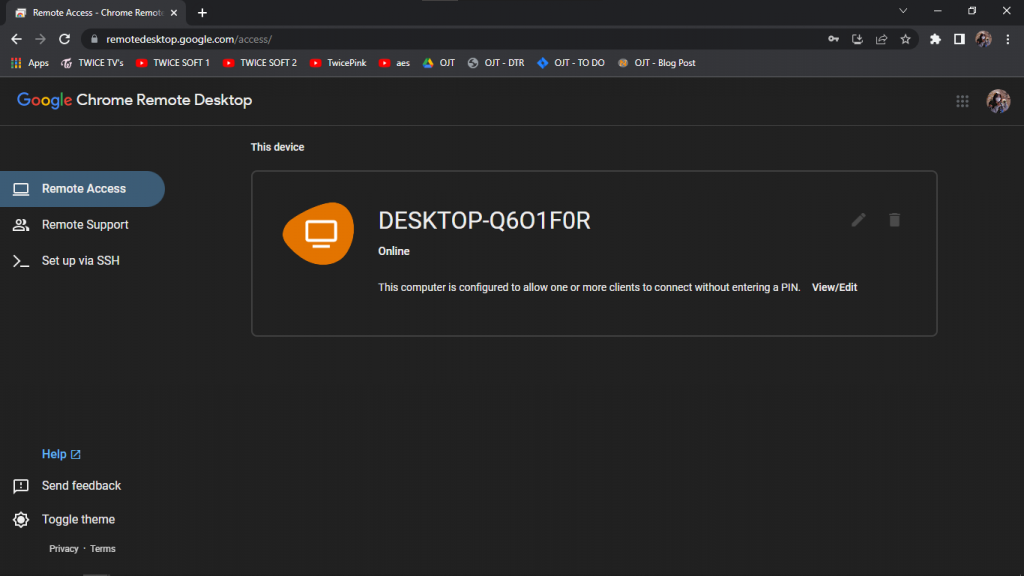1024x576 pixels.
Task: Open the Privacy link
Action: coord(63,549)
